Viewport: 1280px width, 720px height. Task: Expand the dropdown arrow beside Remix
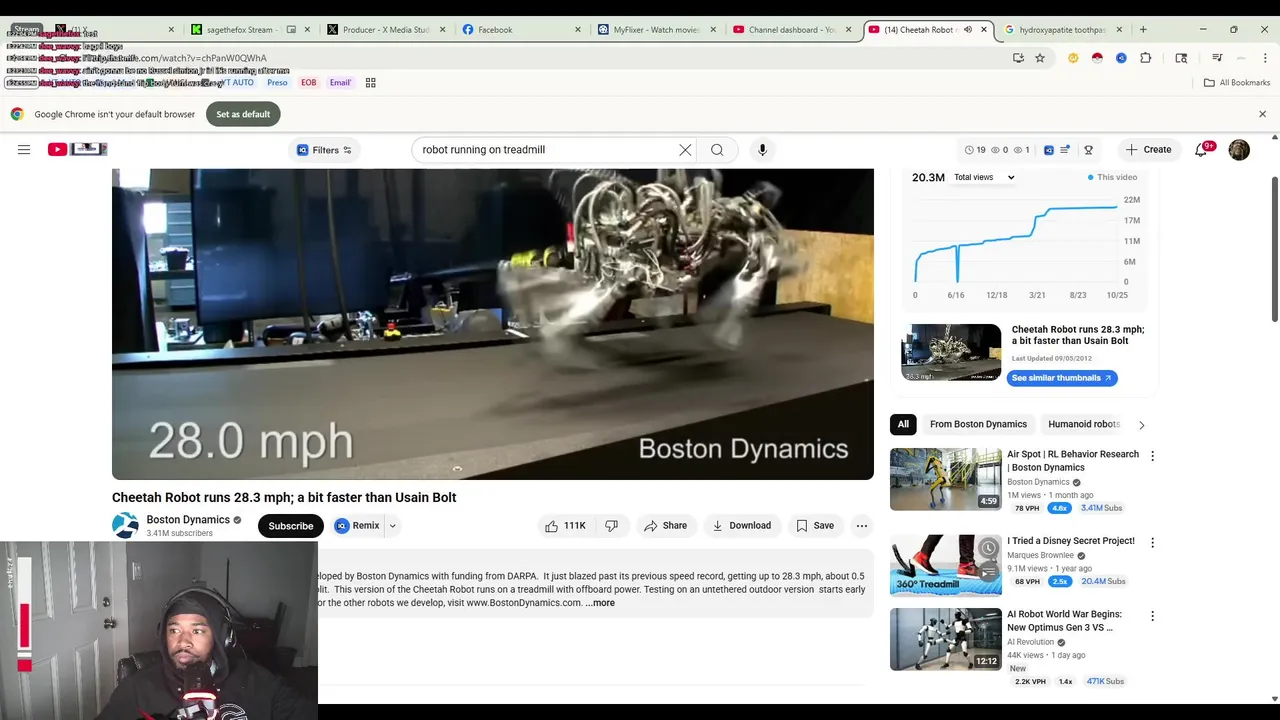pos(392,526)
